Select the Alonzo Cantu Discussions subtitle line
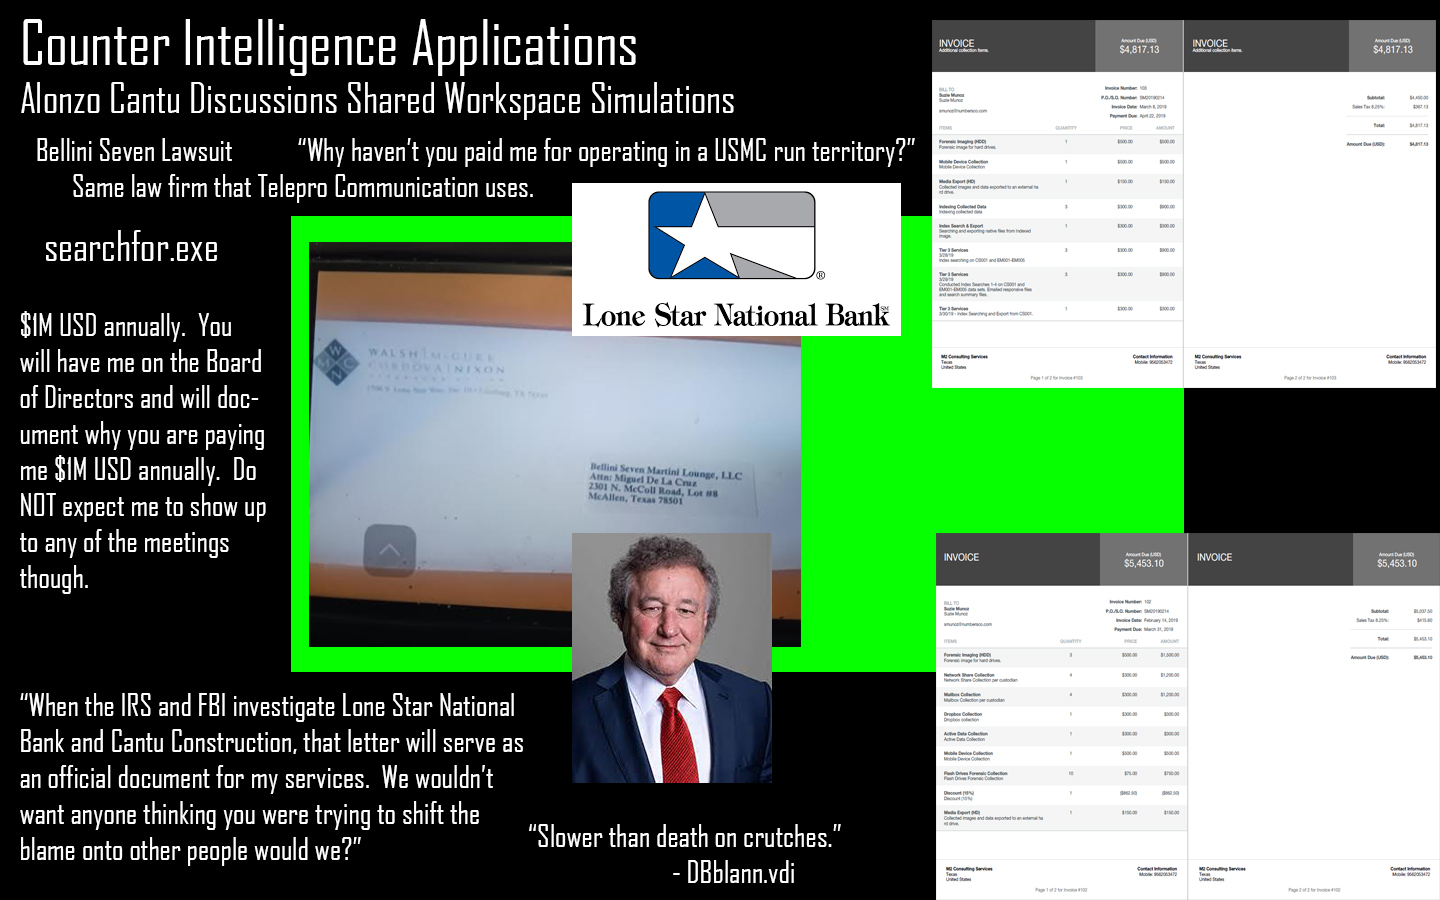 coord(377,100)
